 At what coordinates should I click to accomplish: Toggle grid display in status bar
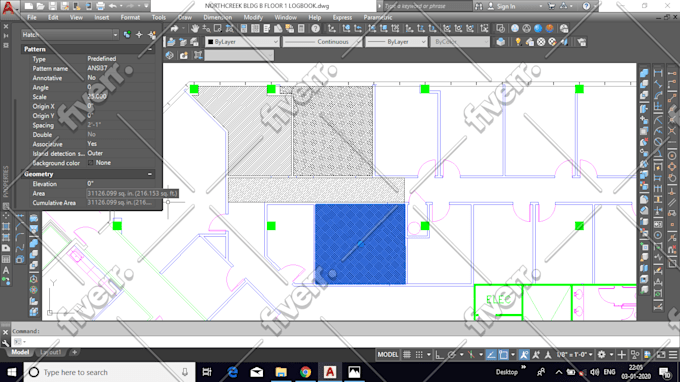pos(407,355)
